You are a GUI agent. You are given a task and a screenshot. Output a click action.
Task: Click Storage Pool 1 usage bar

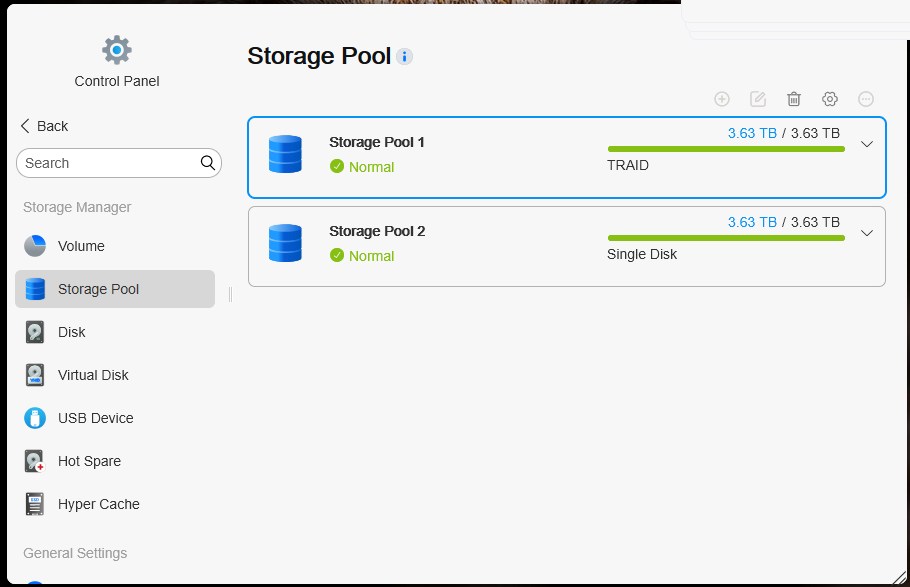point(726,149)
